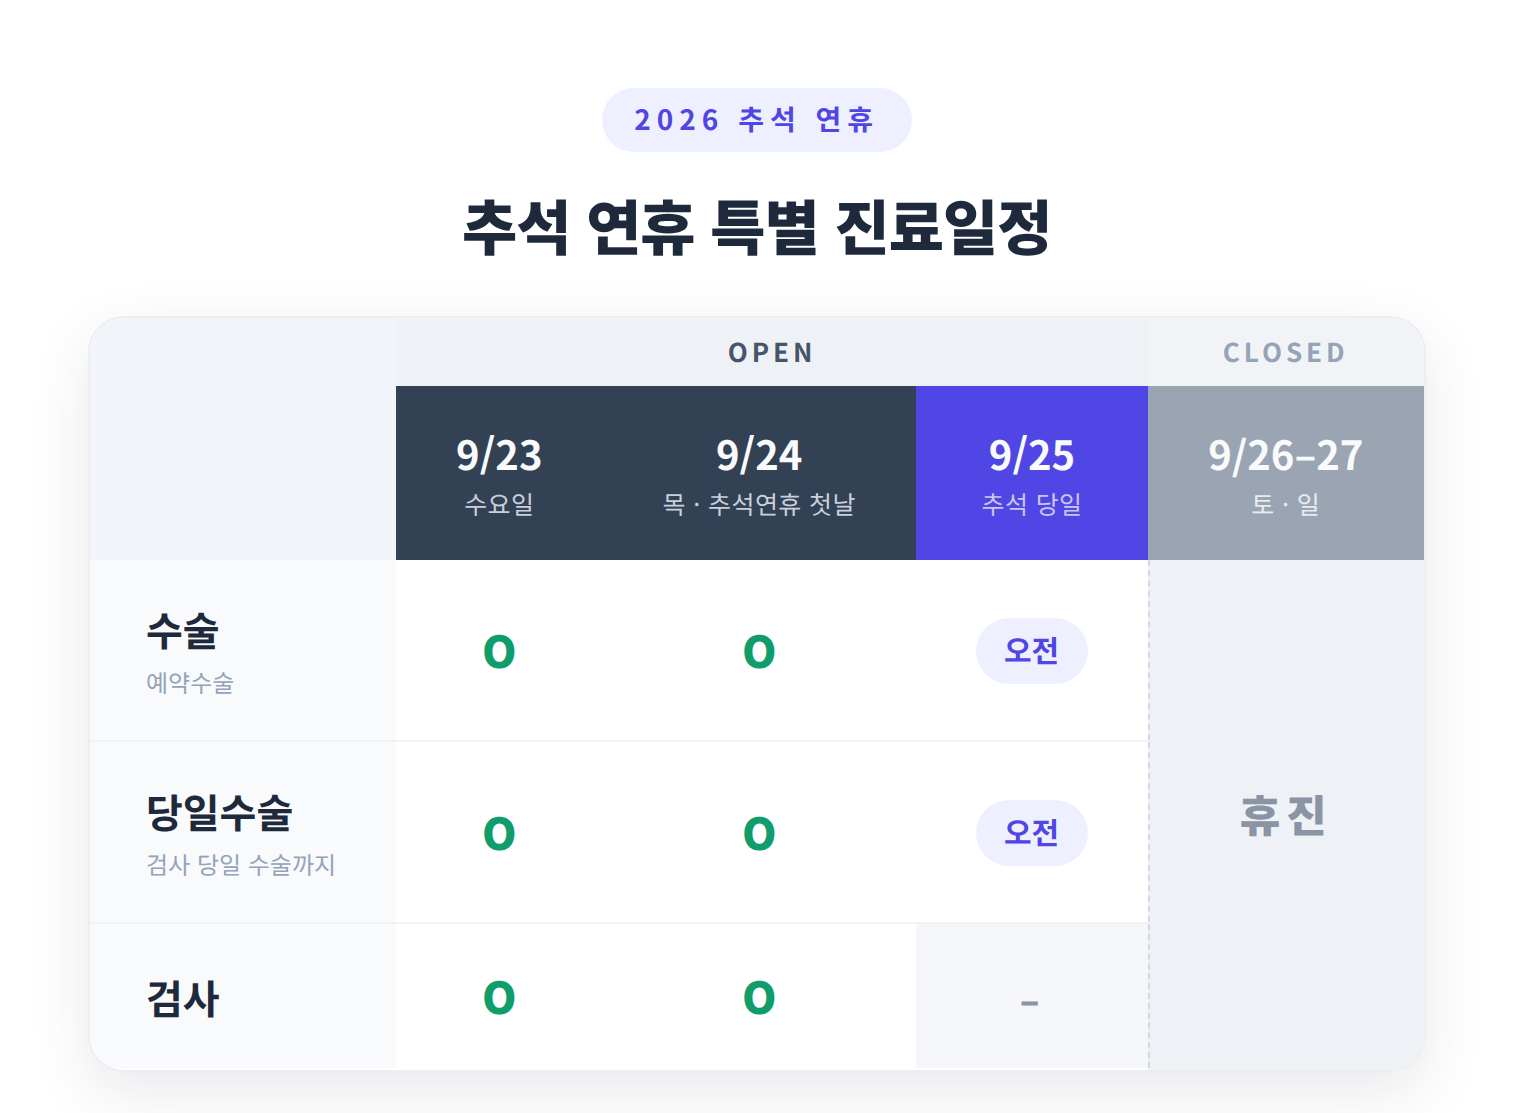Select the 9/24 추석연휴 첫날 header
This screenshot has height=1113, width=1514.
759,473
